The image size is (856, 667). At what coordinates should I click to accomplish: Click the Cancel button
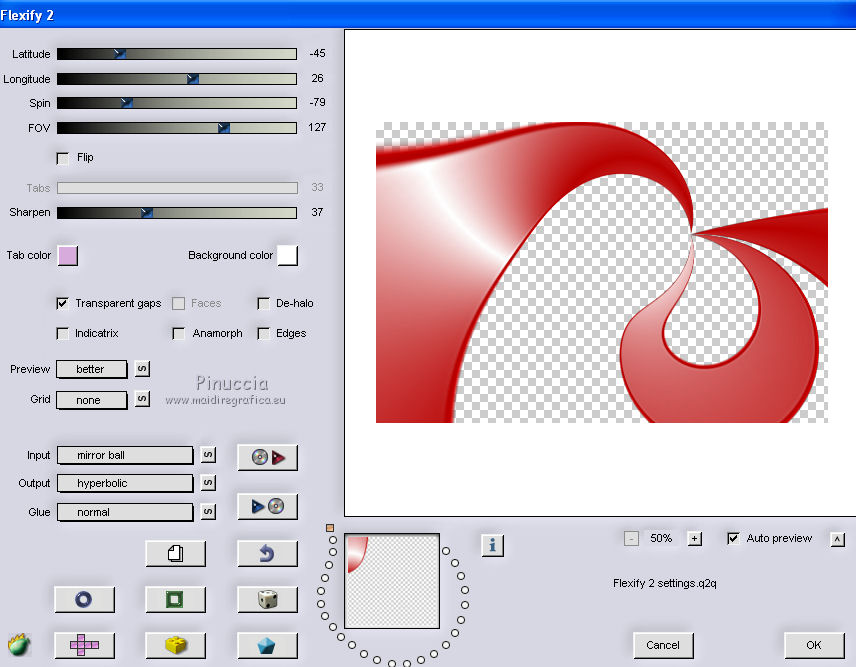(x=663, y=645)
